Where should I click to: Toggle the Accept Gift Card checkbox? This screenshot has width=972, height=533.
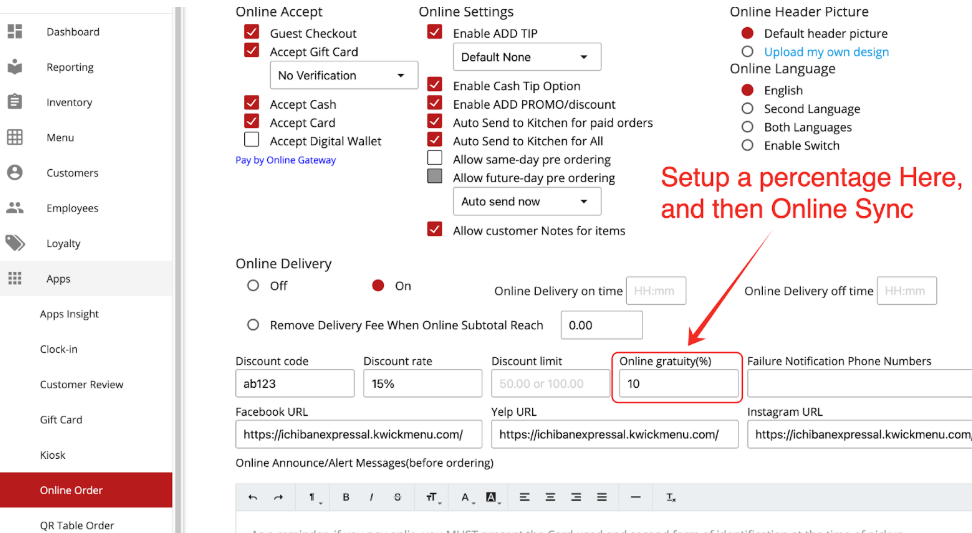pyautogui.click(x=252, y=50)
